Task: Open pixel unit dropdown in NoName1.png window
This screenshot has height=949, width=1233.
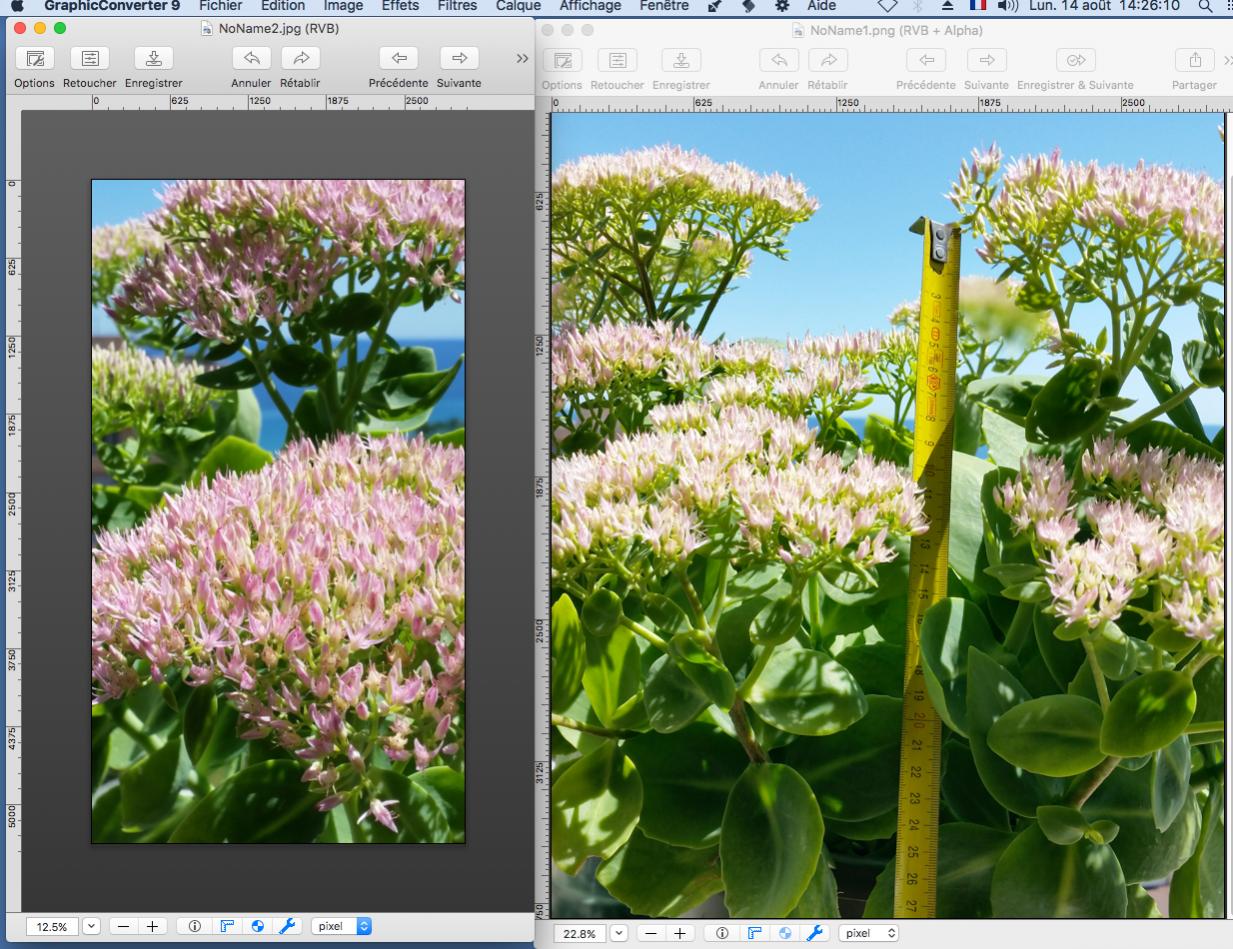Action: 869,934
